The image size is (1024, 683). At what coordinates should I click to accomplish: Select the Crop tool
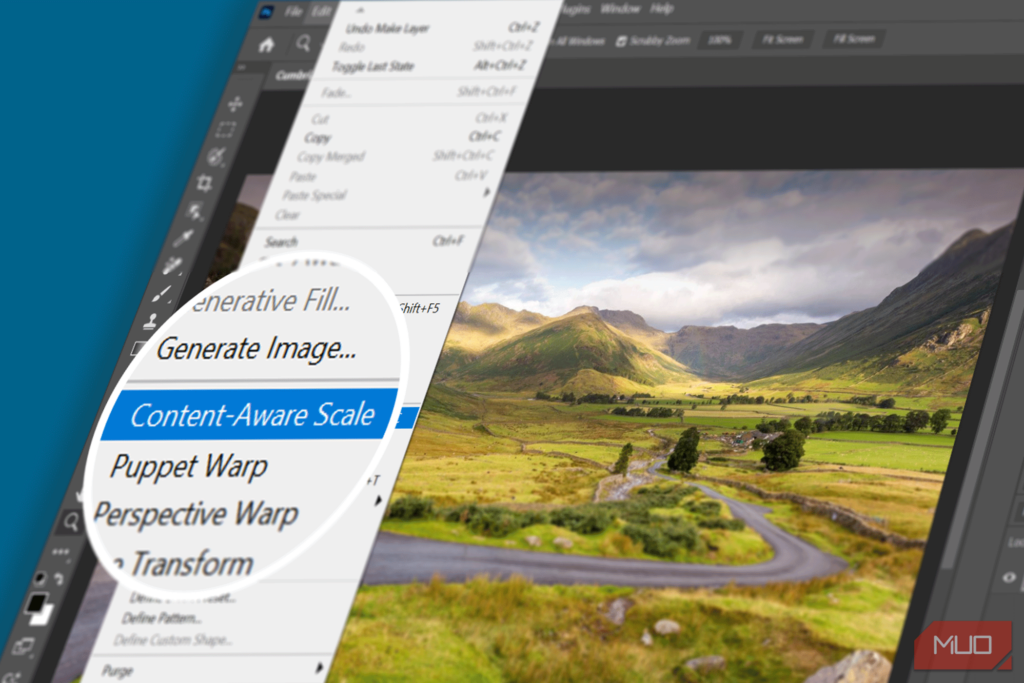coord(206,184)
